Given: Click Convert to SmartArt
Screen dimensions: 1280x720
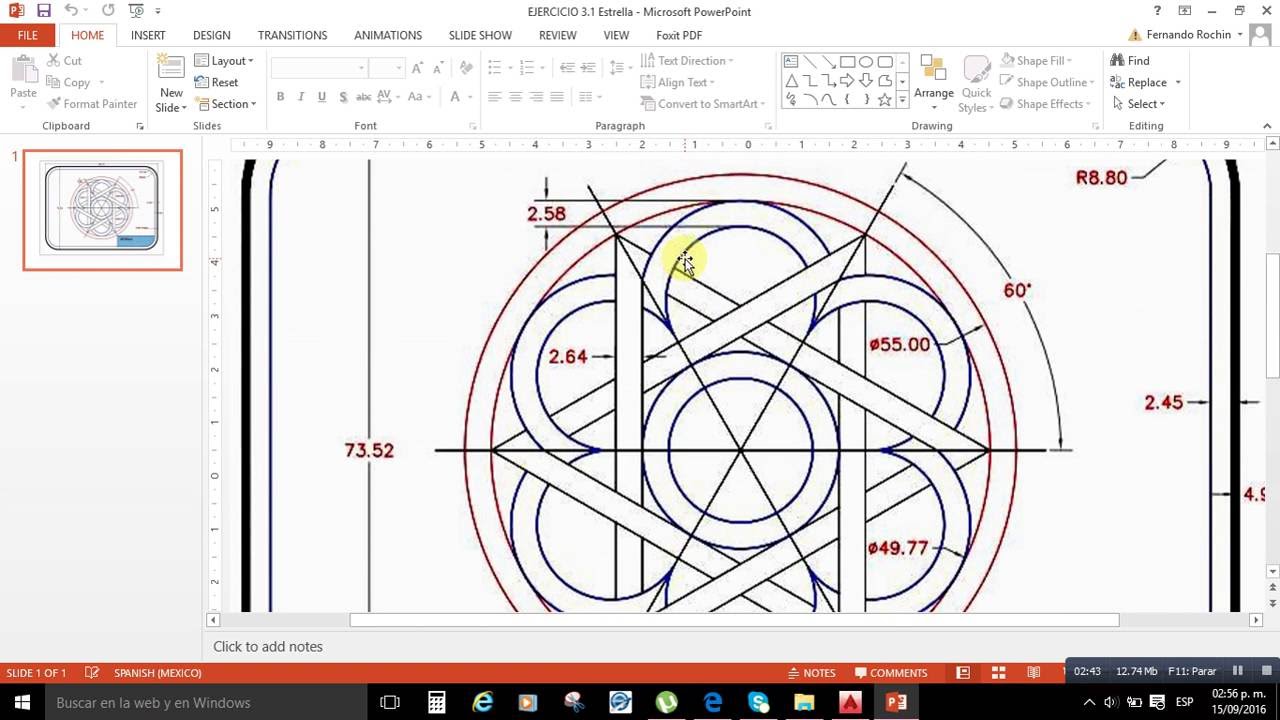Looking at the screenshot, I should click(702, 104).
